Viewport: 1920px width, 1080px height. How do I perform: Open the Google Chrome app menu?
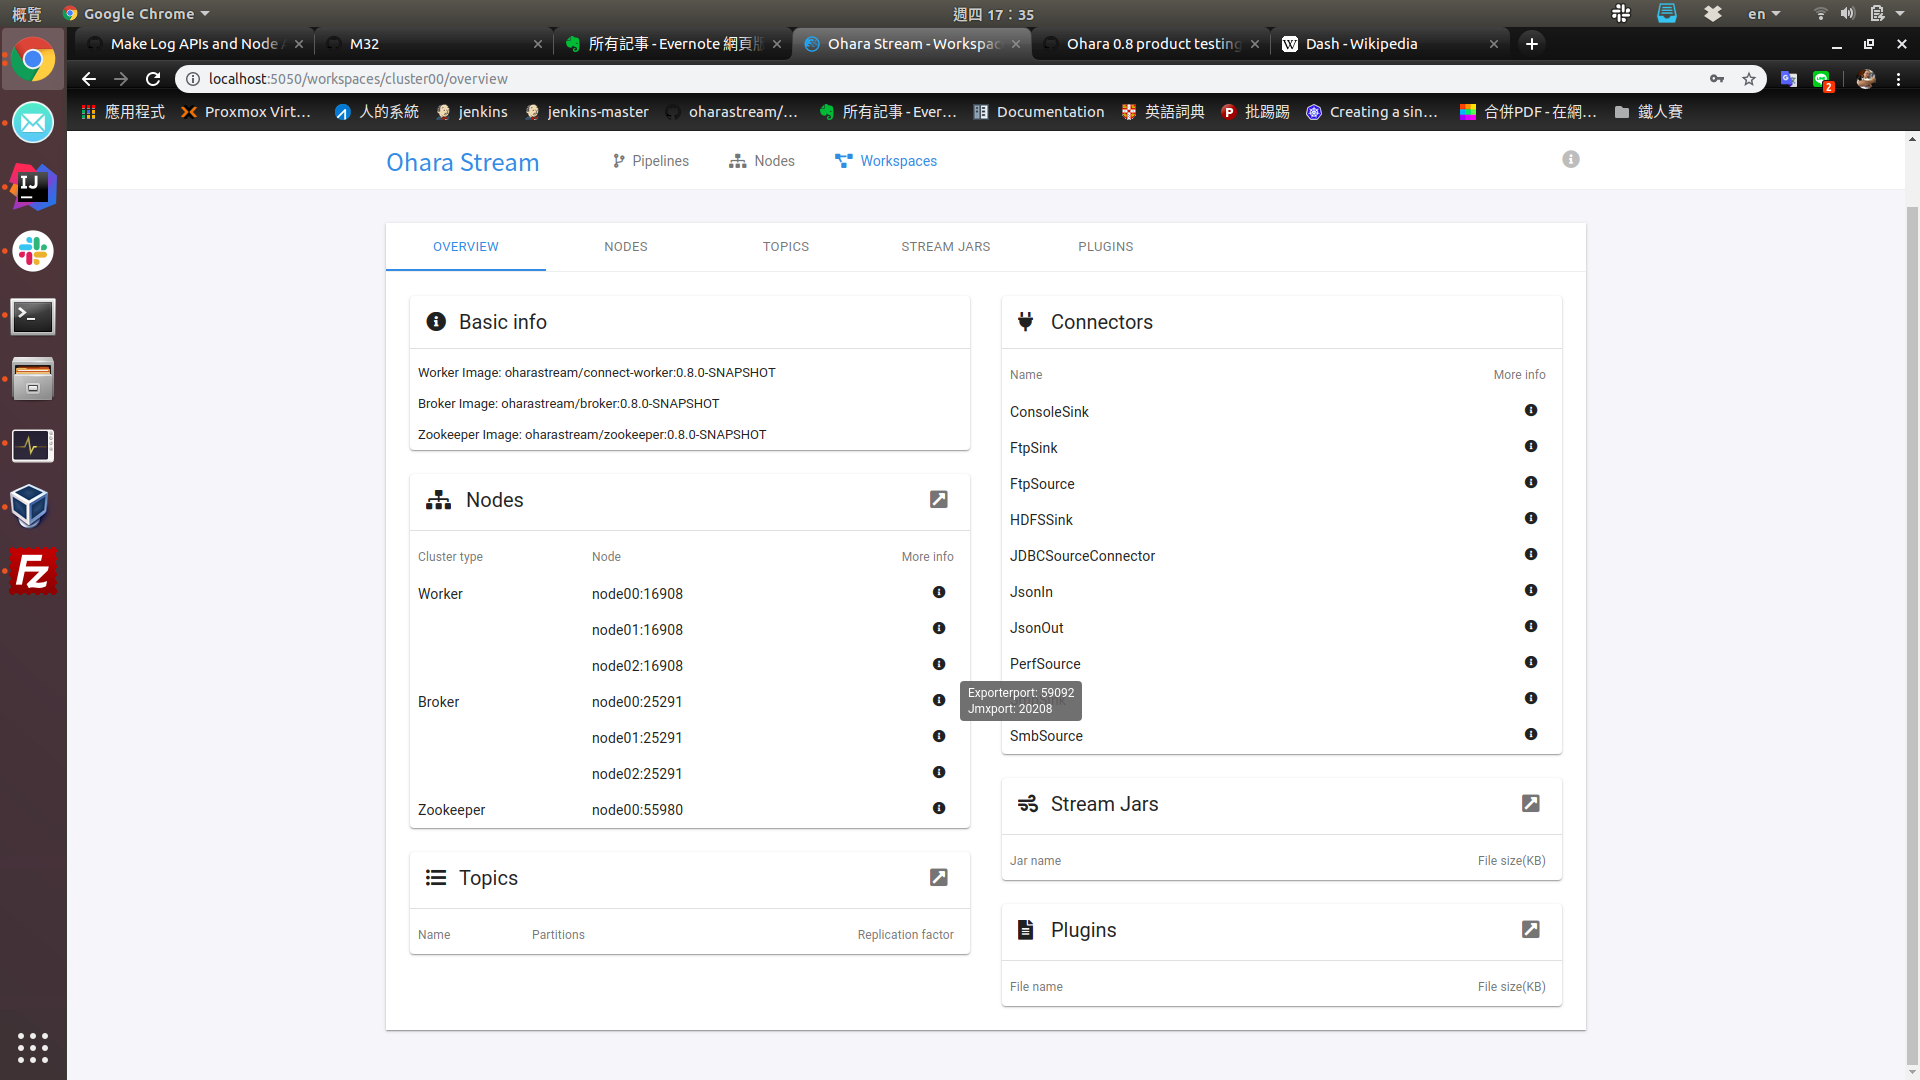(136, 14)
